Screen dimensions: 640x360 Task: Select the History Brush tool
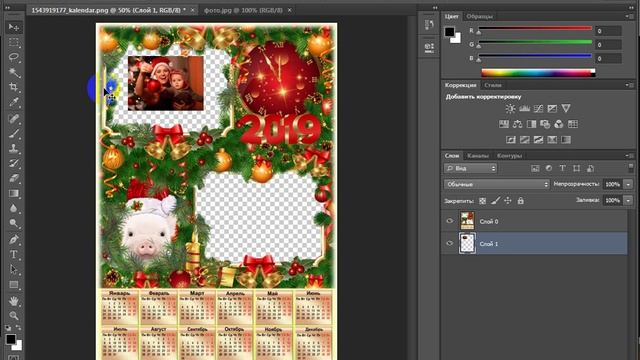14,163
